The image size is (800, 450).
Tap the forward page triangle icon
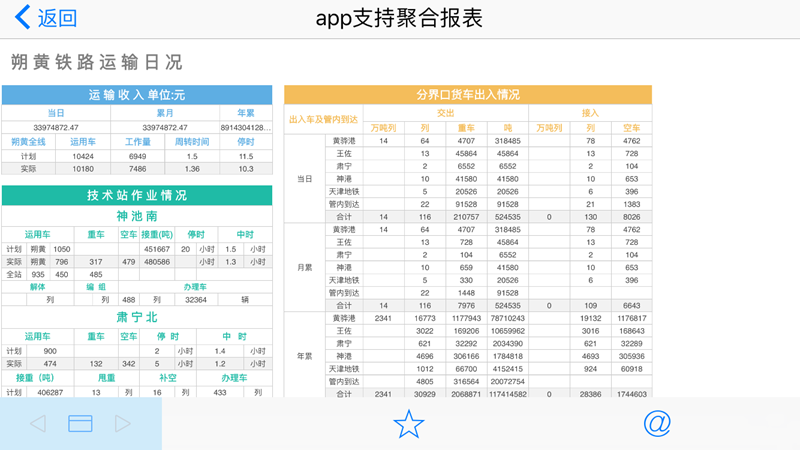[122, 423]
